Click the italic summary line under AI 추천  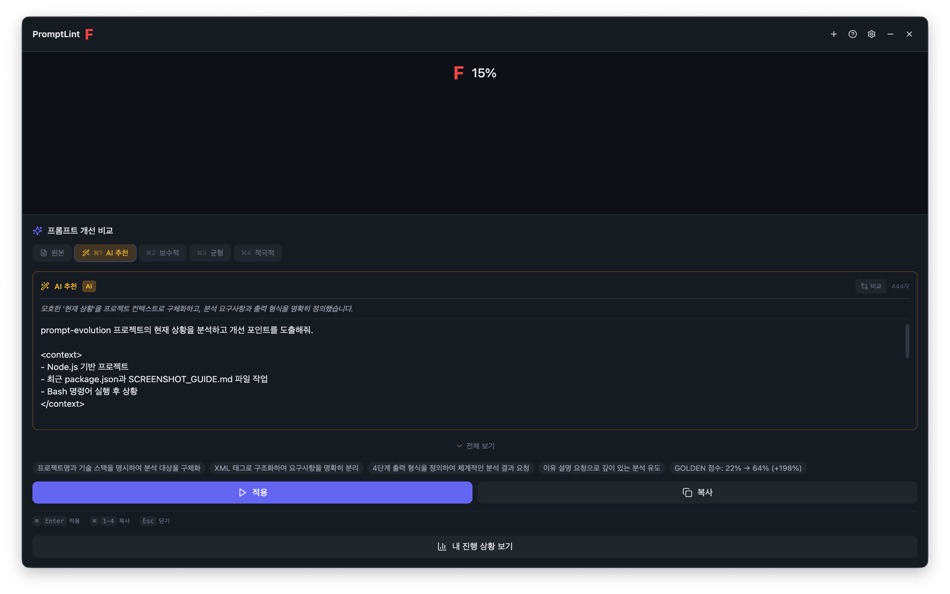(x=196, y=309)
